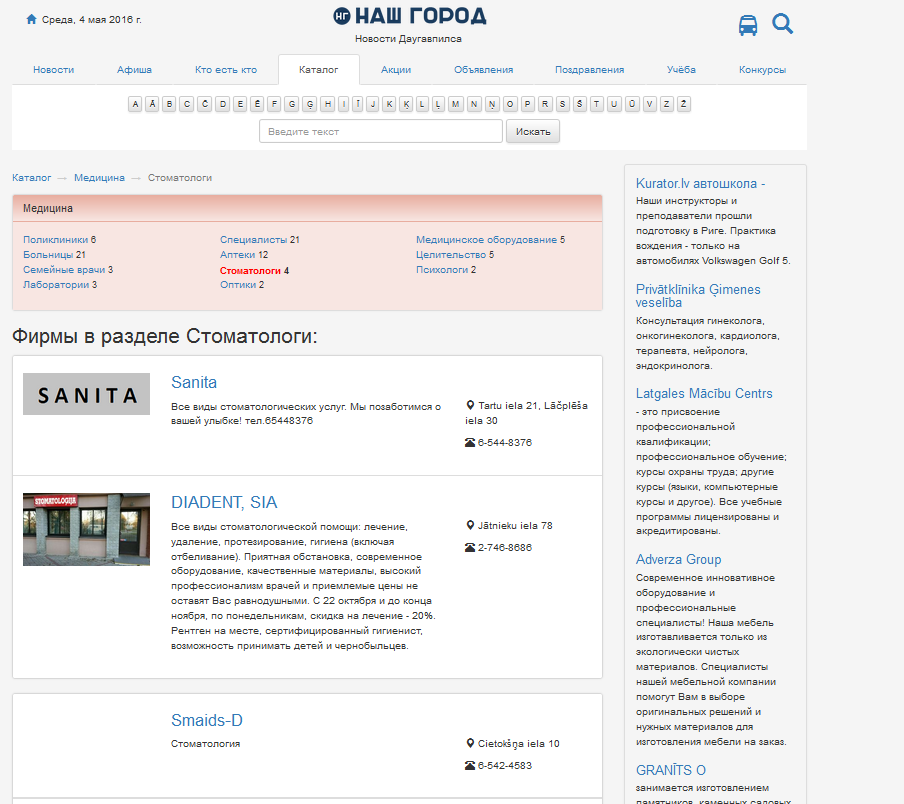Image resolution: width=904 pixels, height=804 pixels.
Task: Select the Афиша tab
Action: coord(134,70)
